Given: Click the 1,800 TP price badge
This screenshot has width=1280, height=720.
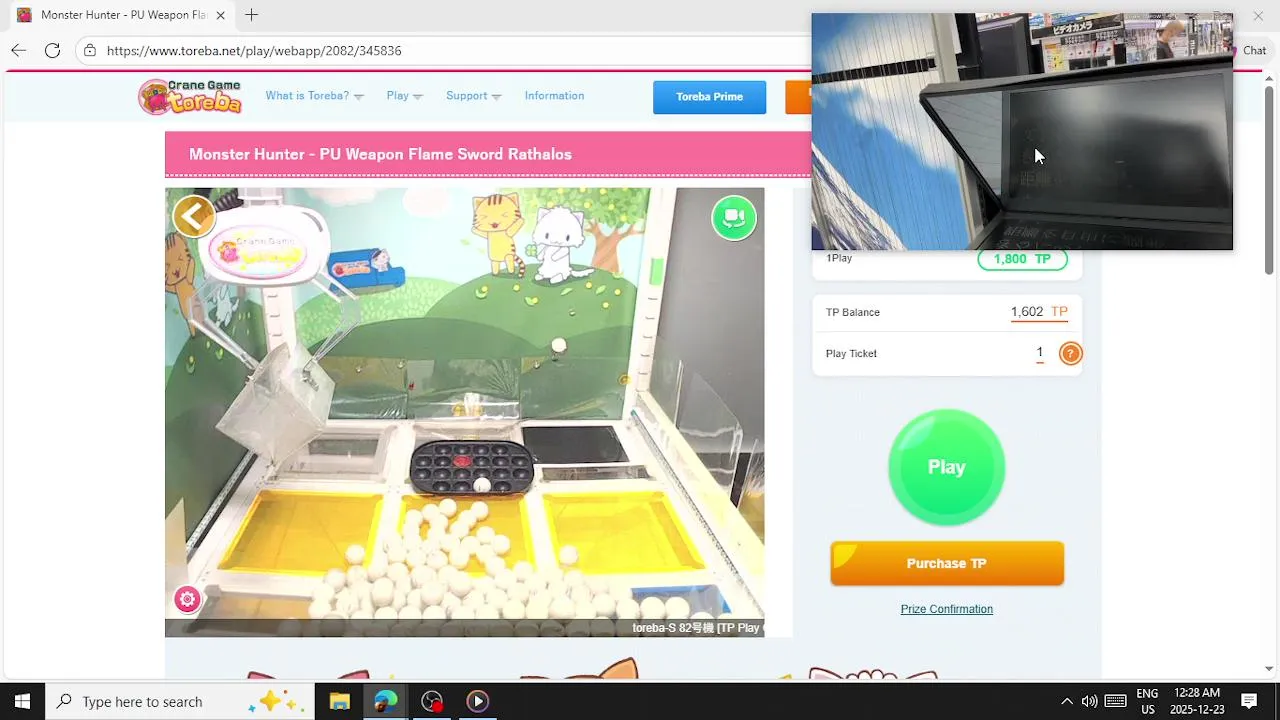Looking at the screenshot, I should pyautogui.click(x=1022, y=259).
